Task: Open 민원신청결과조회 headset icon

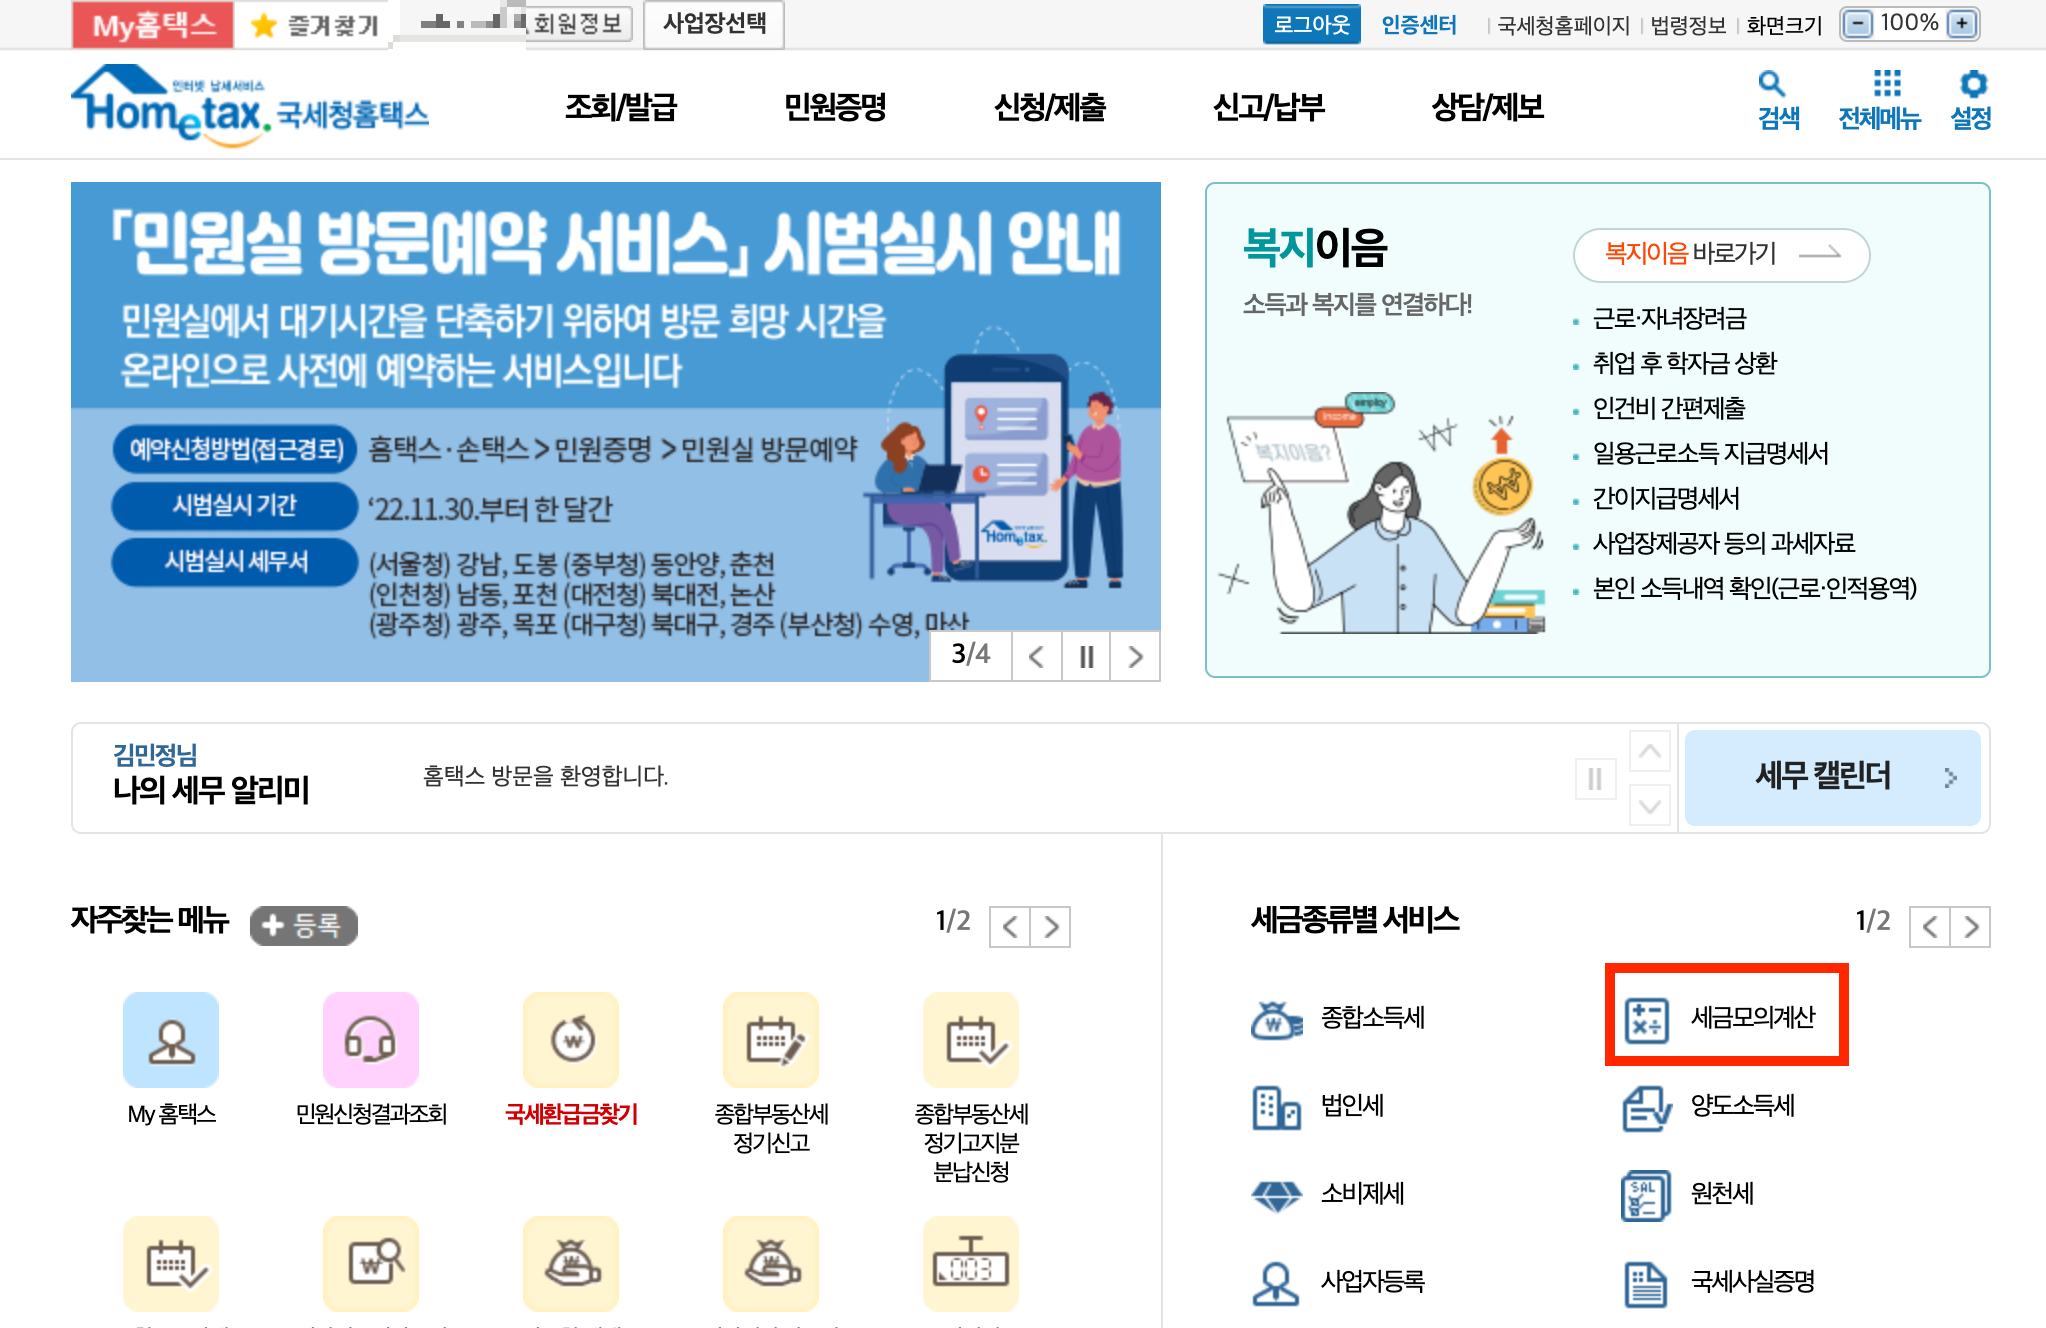Action: [x=370, y=1040]
